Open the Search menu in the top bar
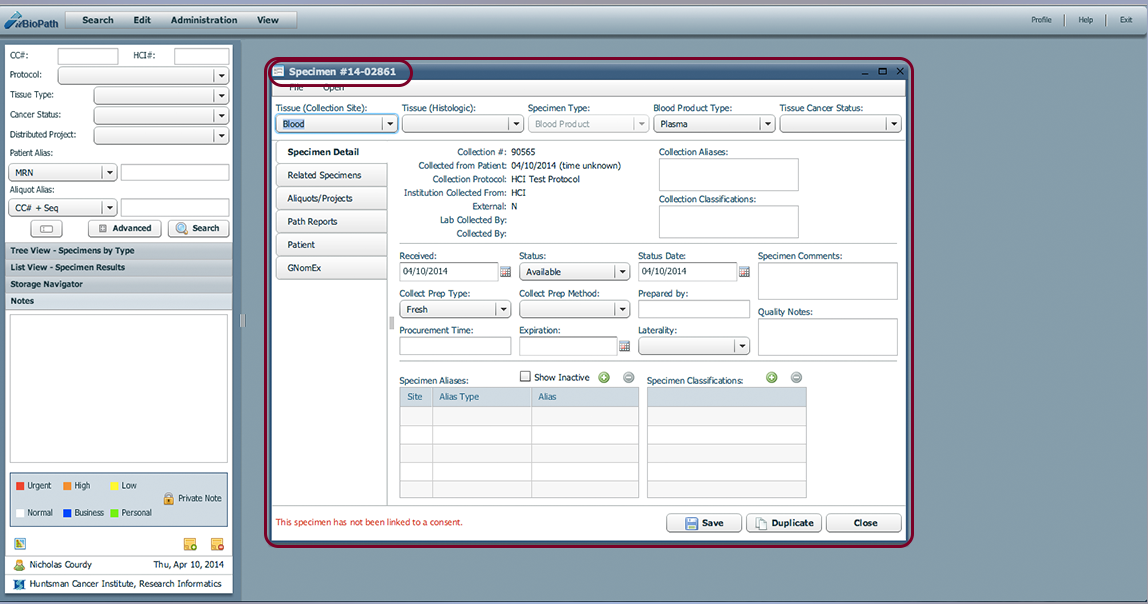Viewport: 1148px width, 604px height. [97, 20]
